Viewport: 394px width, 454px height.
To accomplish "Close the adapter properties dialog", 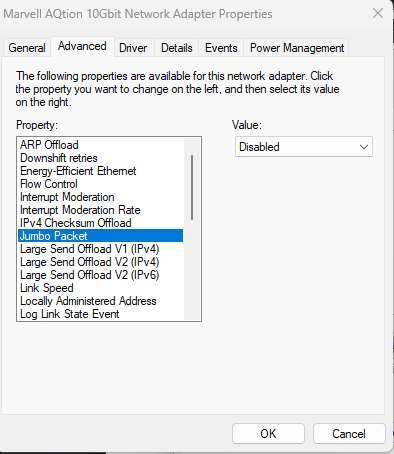I will coord(378,14).
